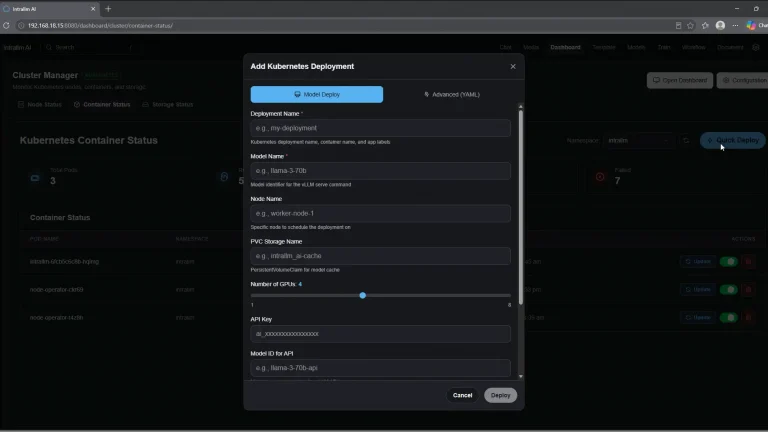This screenshot has width=768, height=432.
Task: Delete node-operator-ckr69 with the trash icon
Action: pos(748,289)
